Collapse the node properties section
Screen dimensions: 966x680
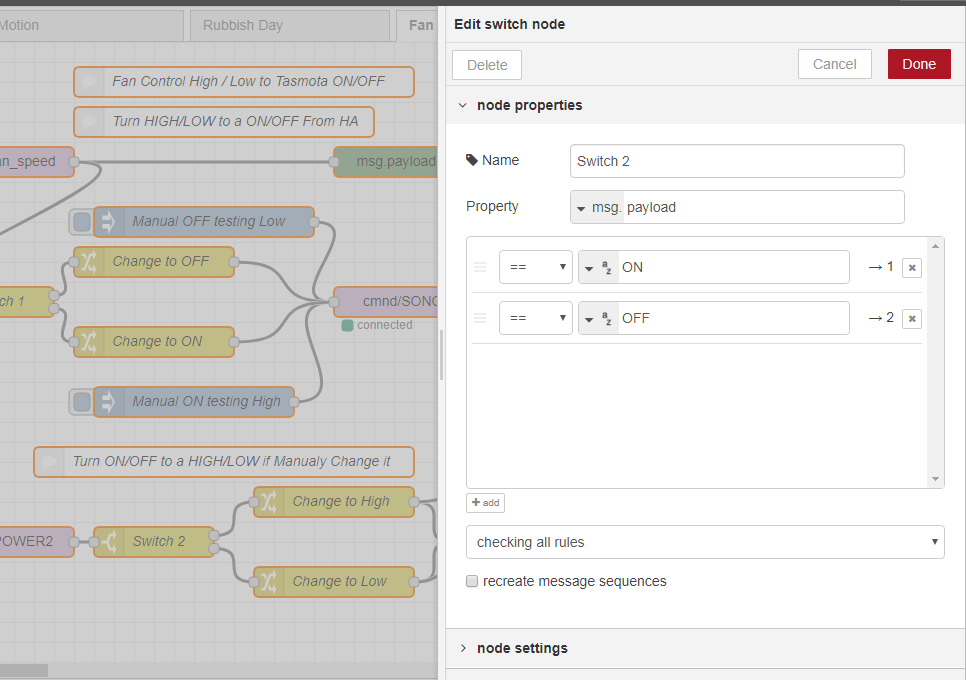point(529,105)
